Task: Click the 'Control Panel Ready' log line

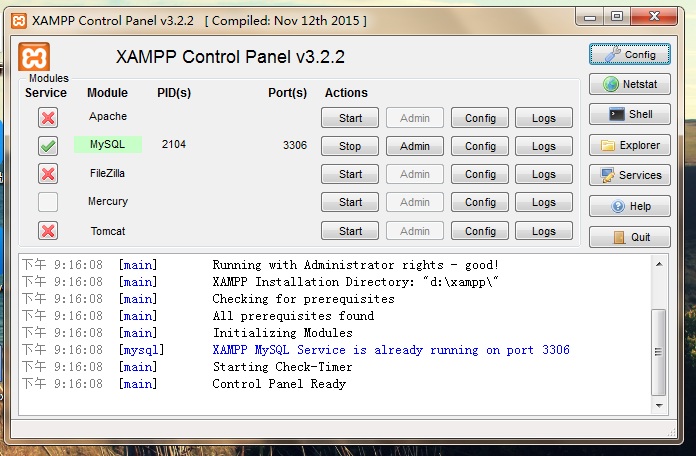Action: (279, 384)
